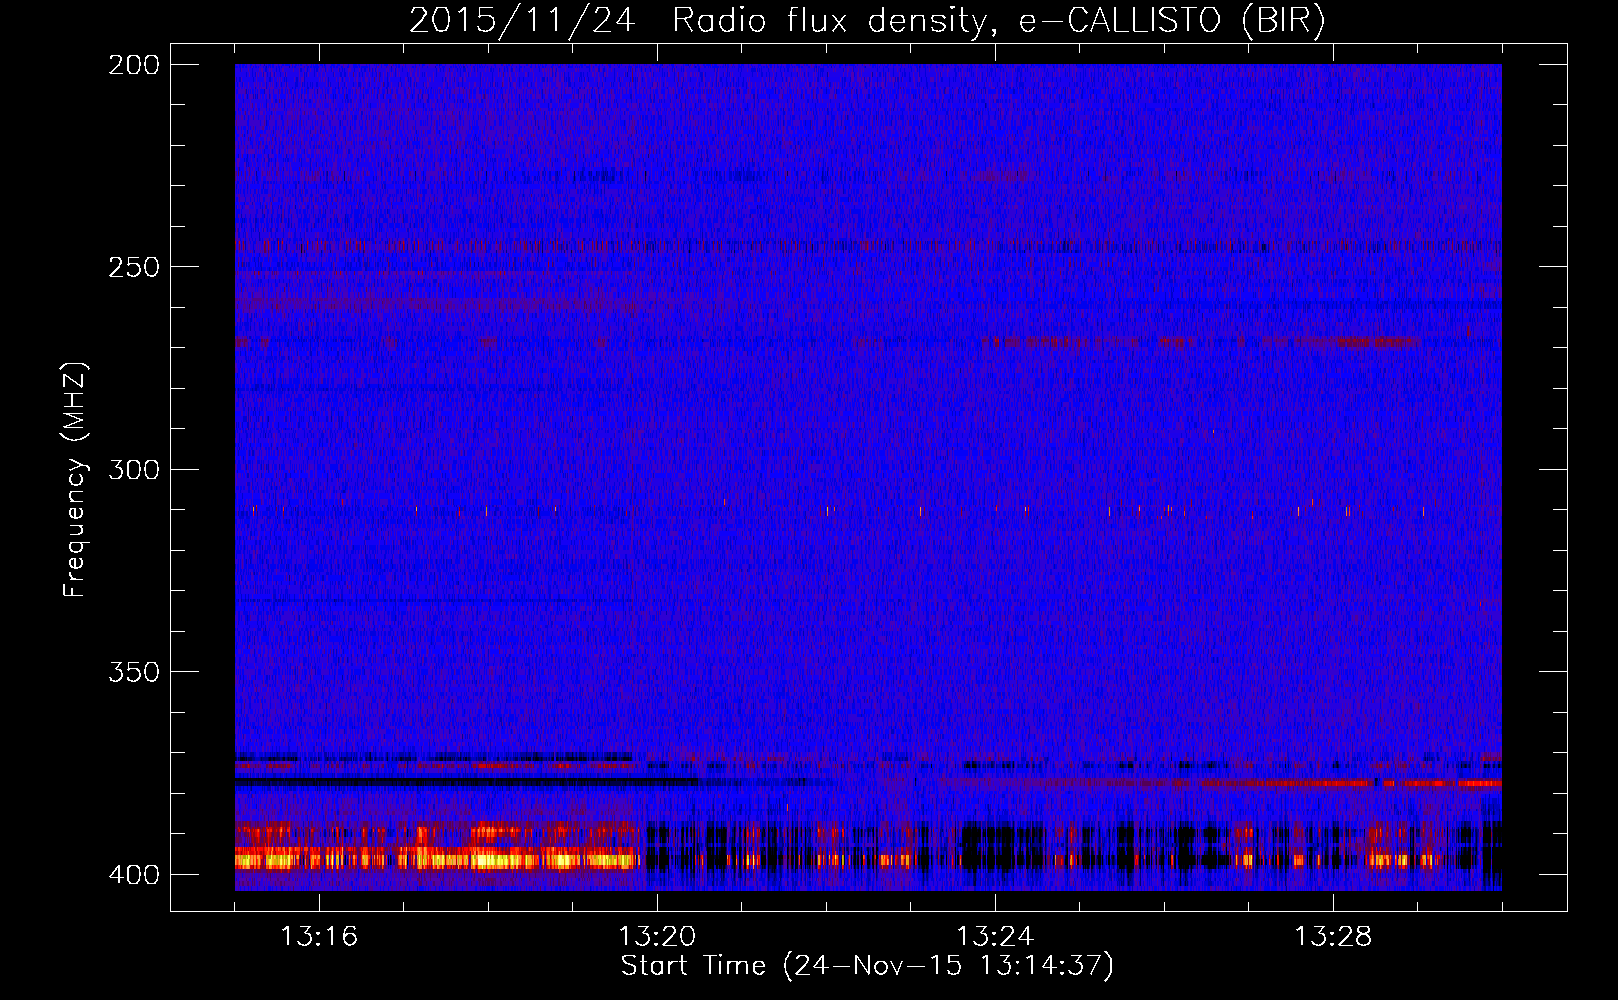This screenshot has height=1000, width=1618.
Task: Click the 13:28 time tick label
Action: (x=1333, y=937)
